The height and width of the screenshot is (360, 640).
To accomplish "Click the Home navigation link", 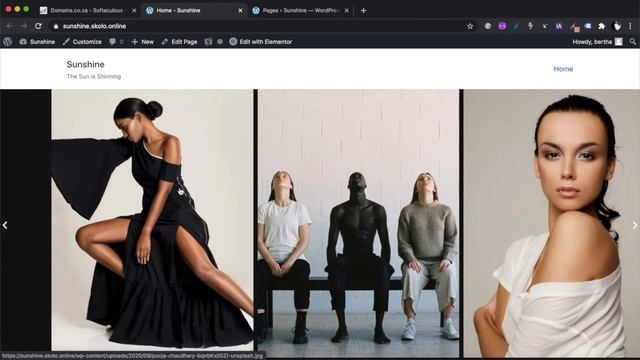I will (x=563, y=69).
